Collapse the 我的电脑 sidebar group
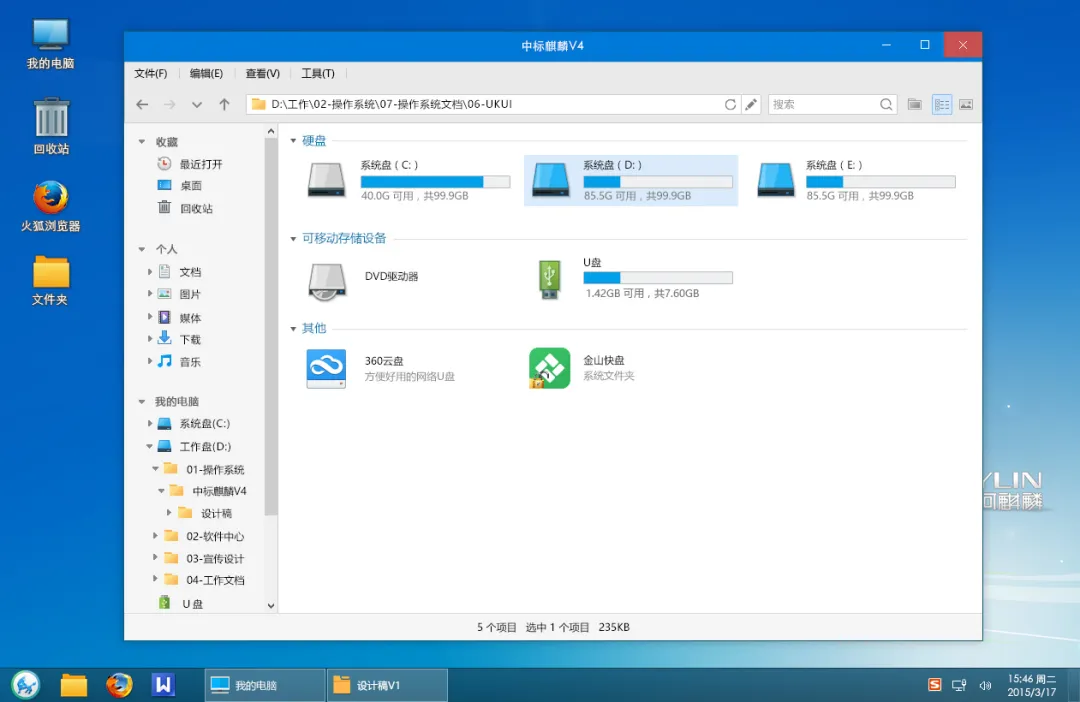The height and width of the screenshot is (702, 1080). [x=142, y=402]
